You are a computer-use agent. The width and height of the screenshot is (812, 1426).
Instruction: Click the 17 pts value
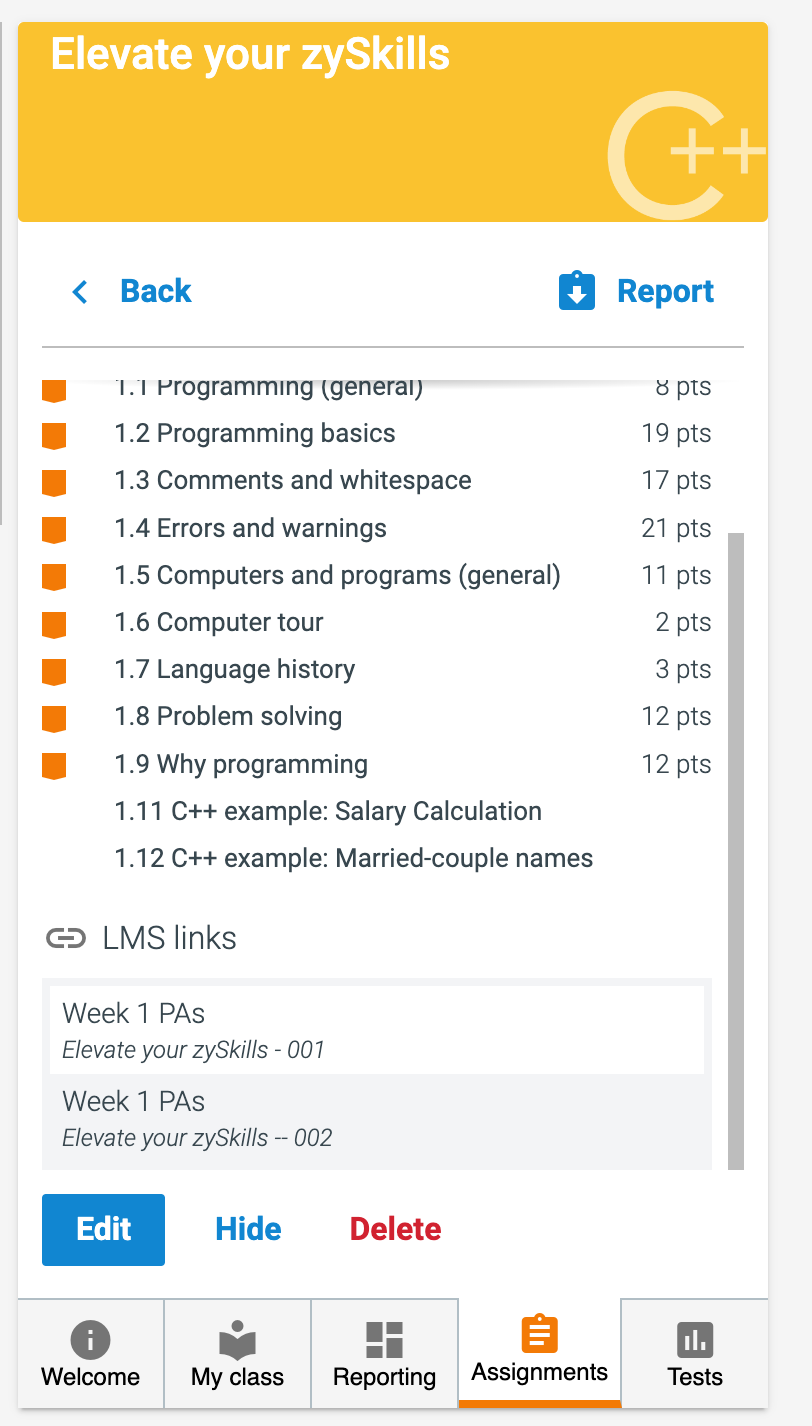pos(677,481)
